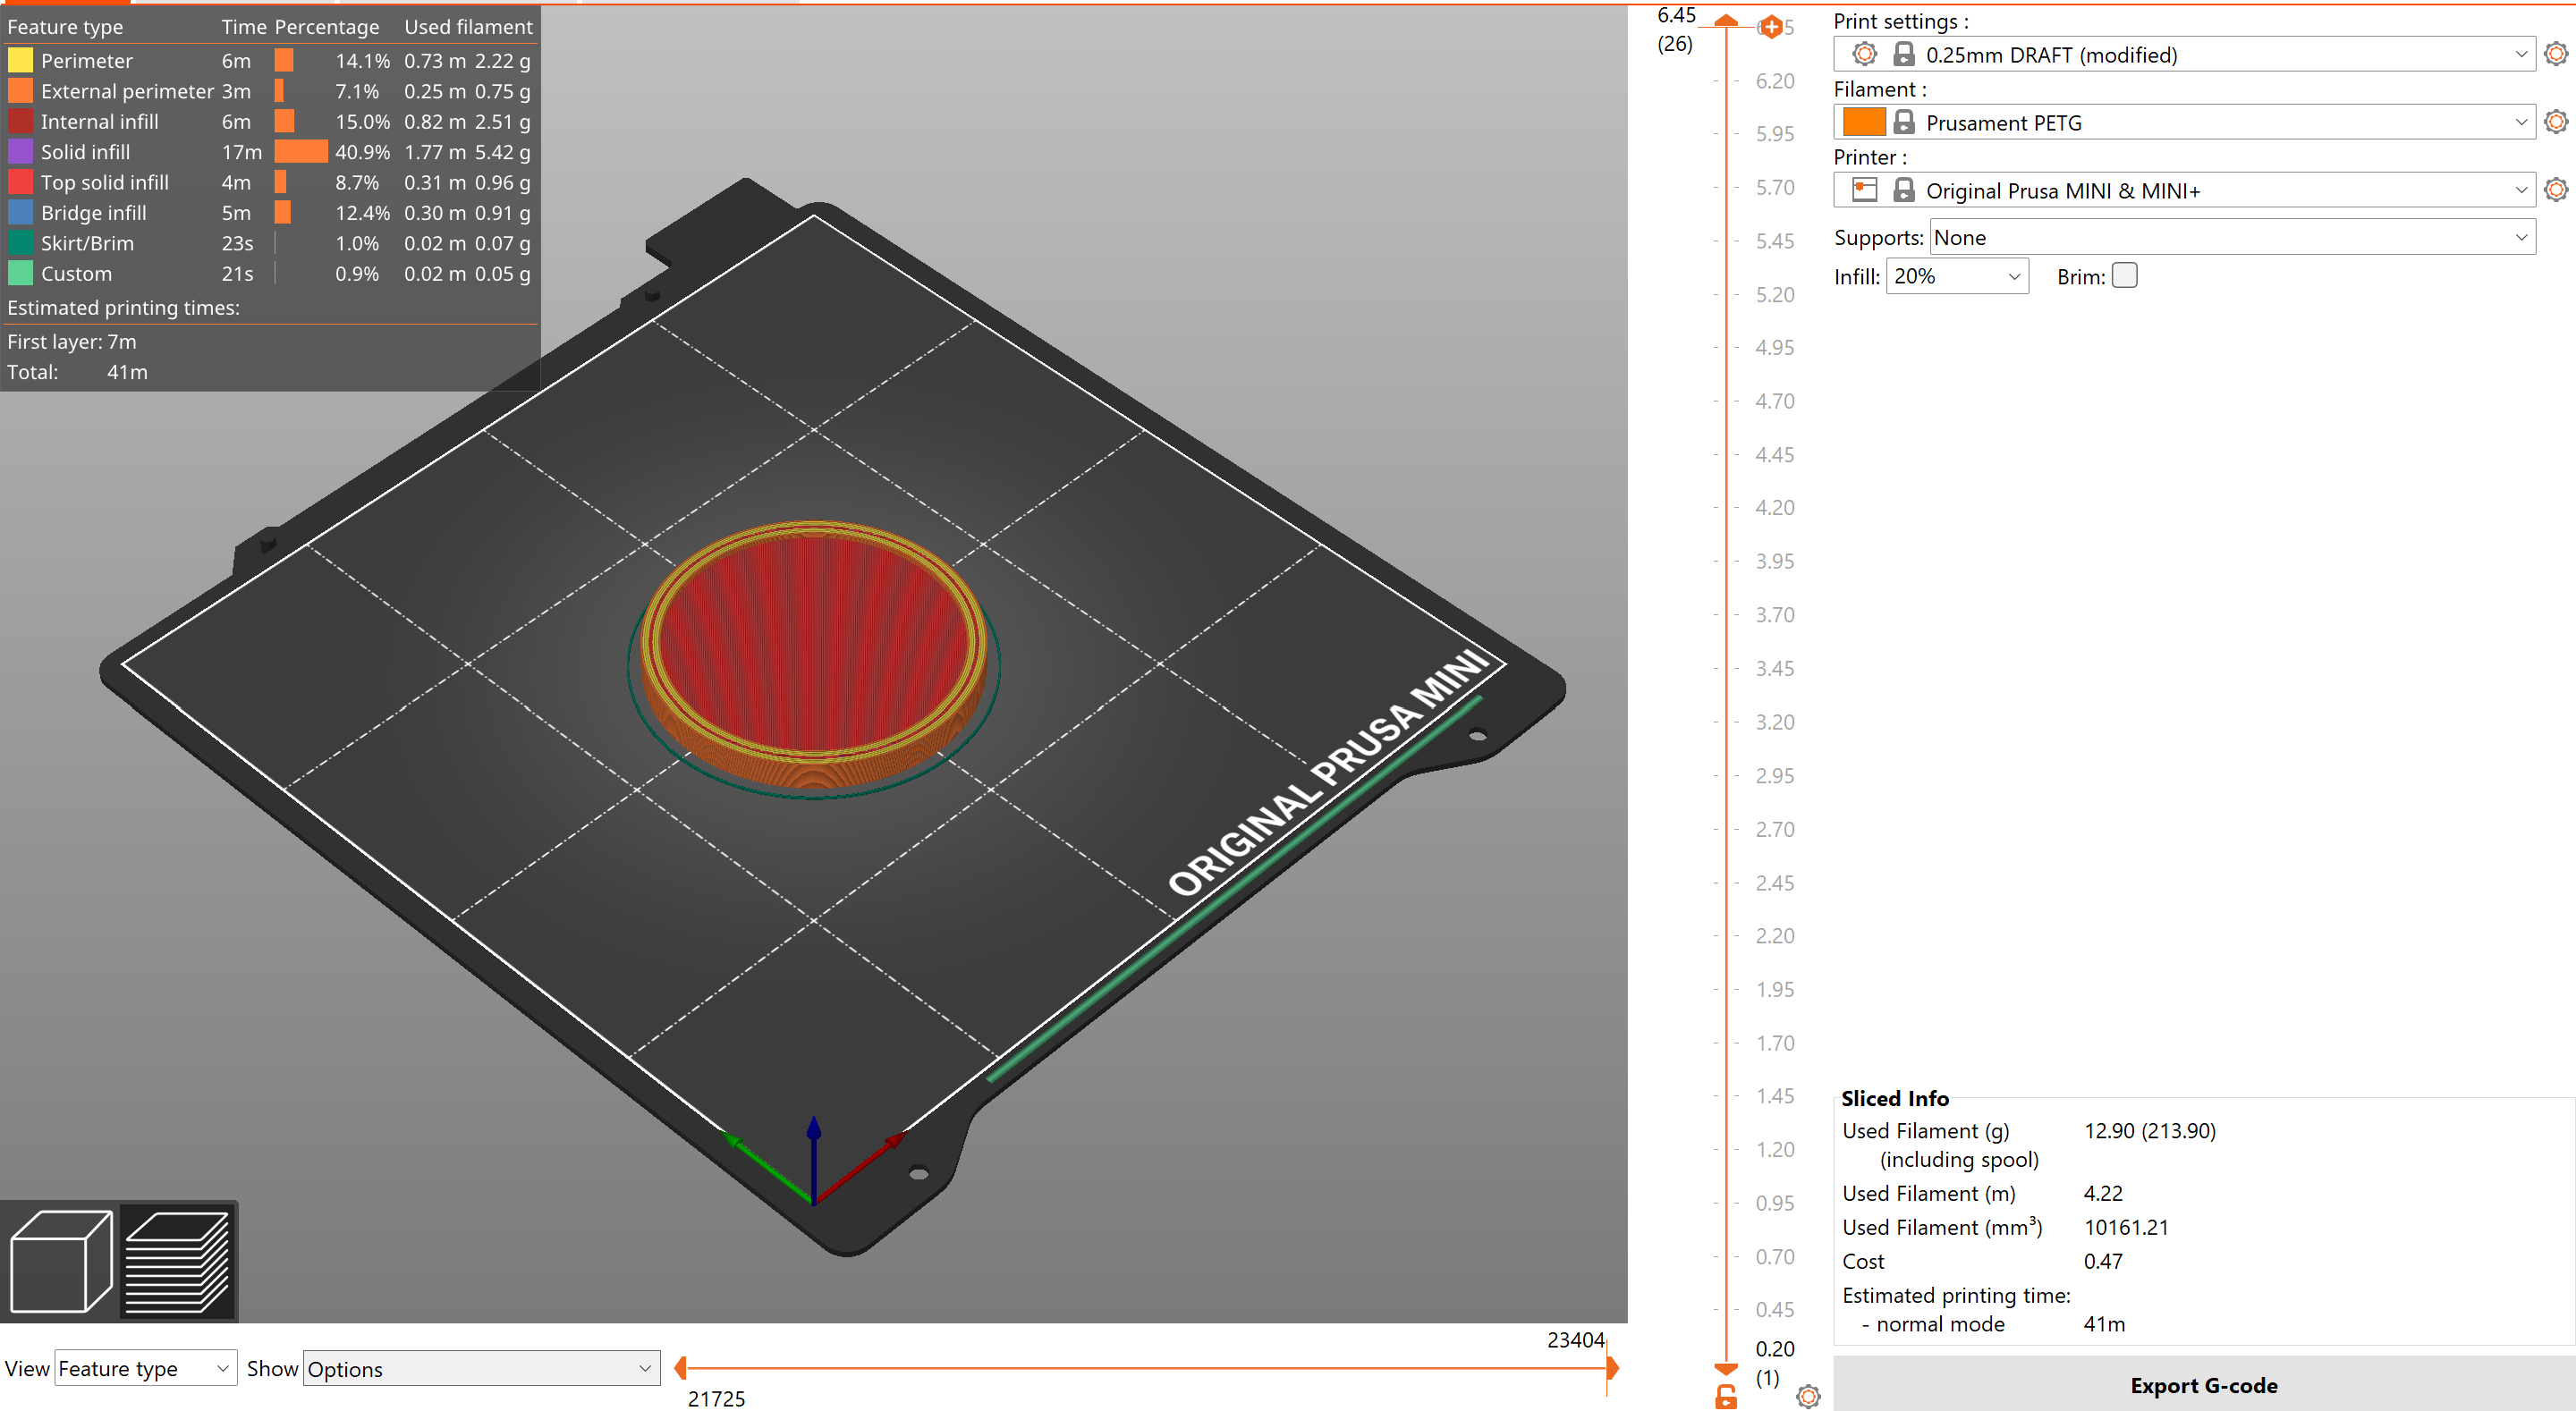The width and height of the screenshot is (2576, 1411).
Task: Open Filament preset edit cog
Action: tap(2555, 122)
